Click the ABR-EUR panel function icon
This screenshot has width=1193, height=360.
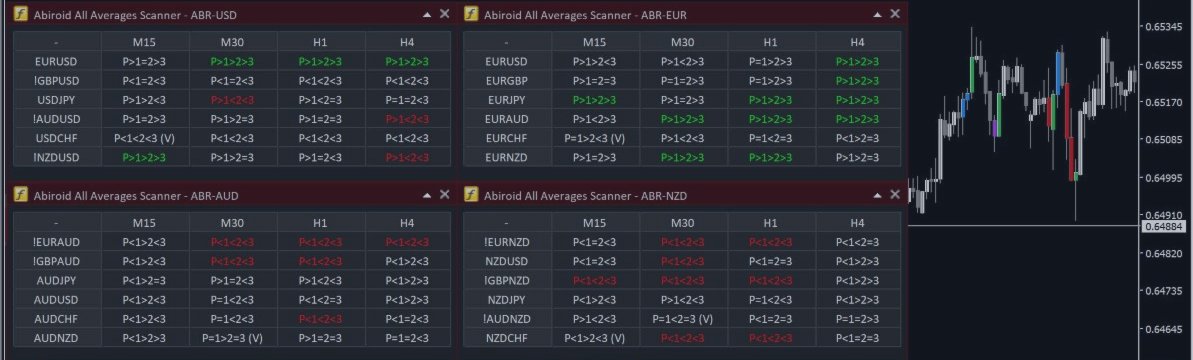click(x=472, y=14)
